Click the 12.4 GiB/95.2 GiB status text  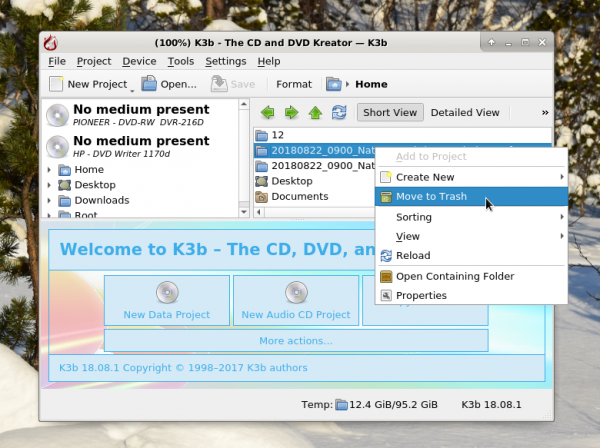click(393, 405)
